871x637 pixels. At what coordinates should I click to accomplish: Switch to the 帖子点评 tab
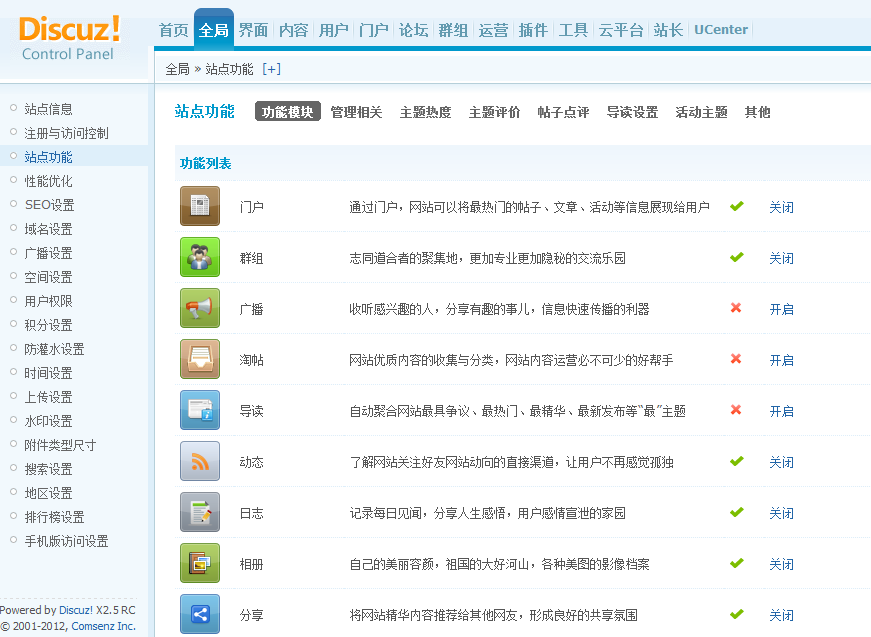point(563,112)
